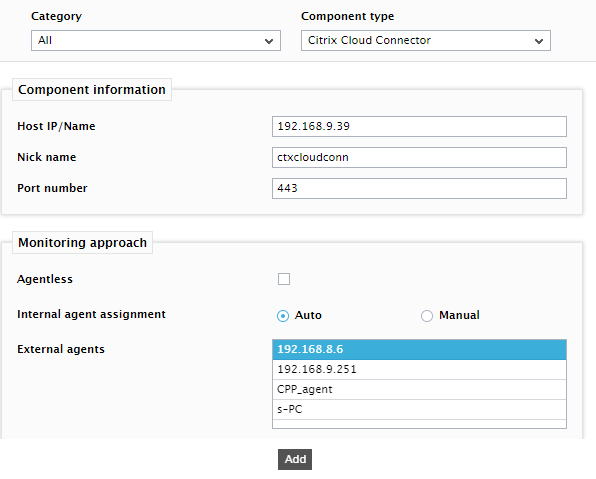Click the Component information section heading
The width and height of the screenshot is (596, 479).
pyautogui.click(x=92, y=90)
